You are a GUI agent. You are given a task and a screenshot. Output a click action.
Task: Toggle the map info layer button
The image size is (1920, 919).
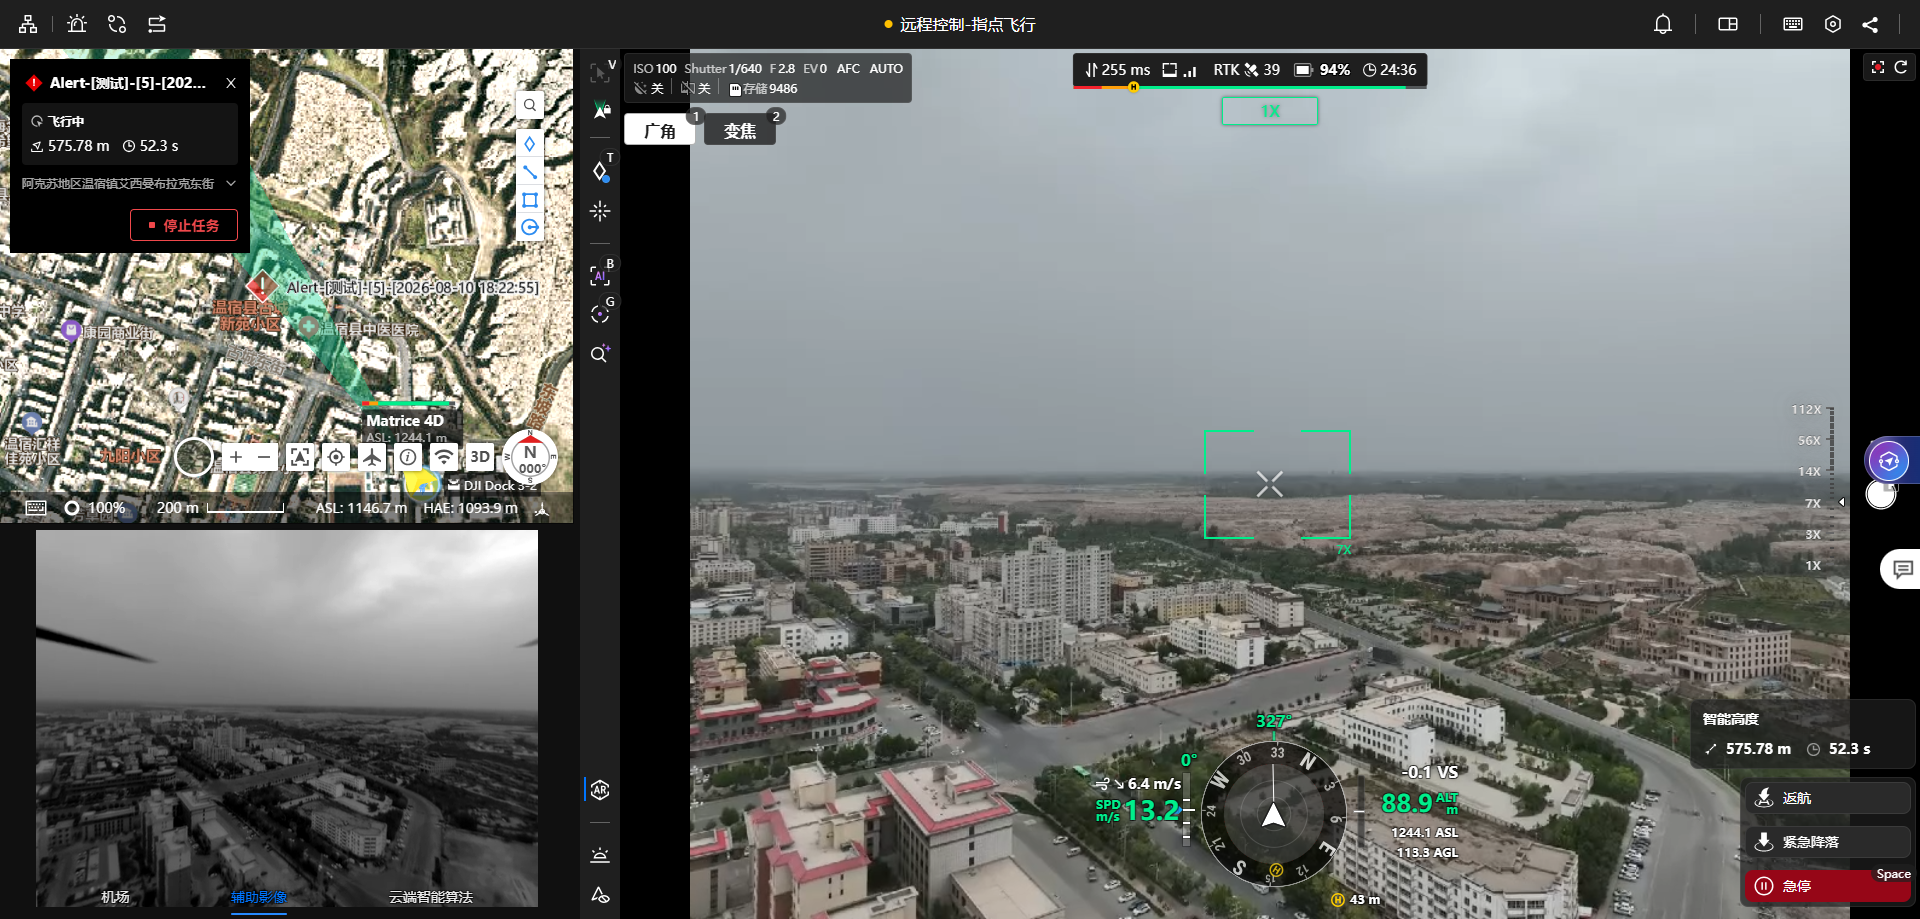coord(408,457)
